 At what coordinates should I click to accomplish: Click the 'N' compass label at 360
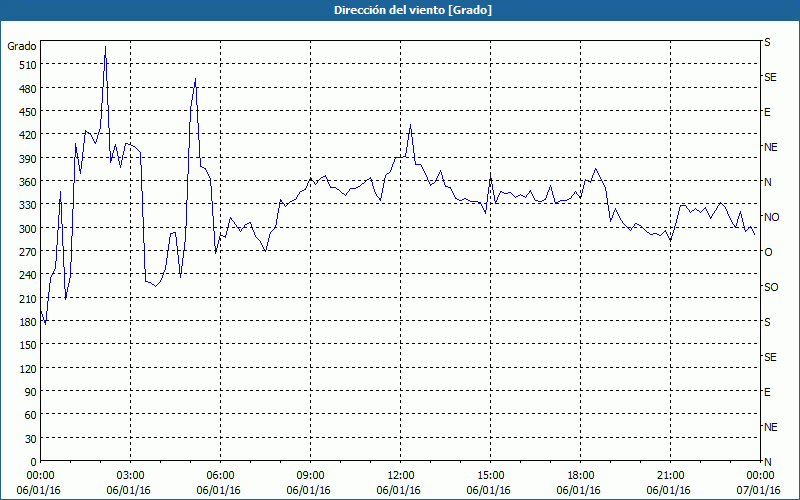click(x=768, y=182)
